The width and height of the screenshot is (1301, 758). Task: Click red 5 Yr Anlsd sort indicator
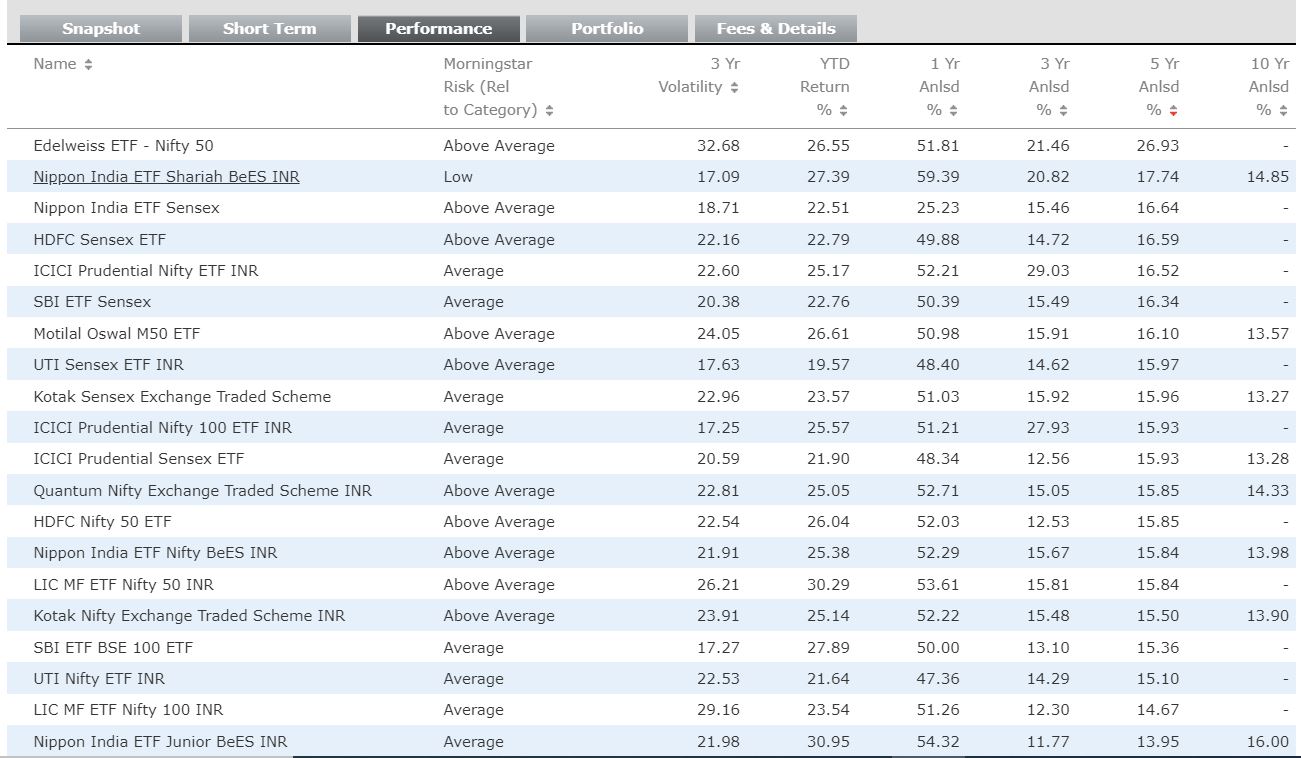1173,111
